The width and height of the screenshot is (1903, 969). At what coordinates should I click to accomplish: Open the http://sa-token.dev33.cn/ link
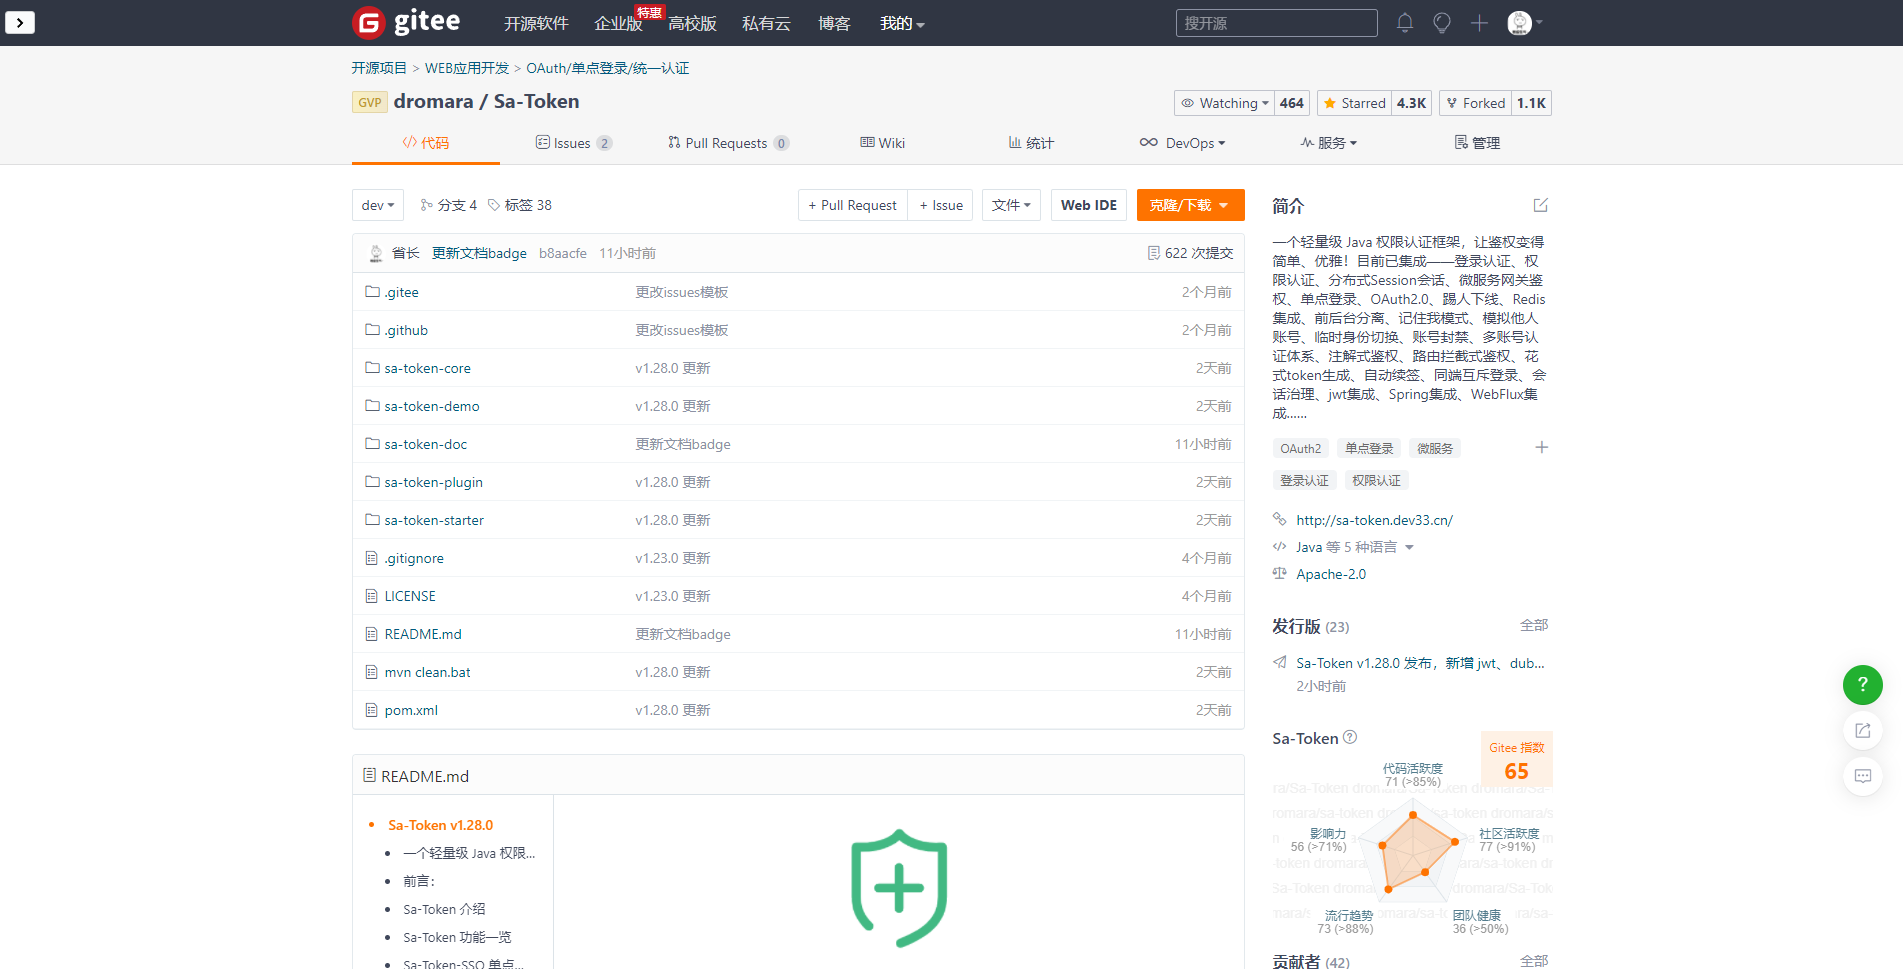click(x=1374, y=520)
